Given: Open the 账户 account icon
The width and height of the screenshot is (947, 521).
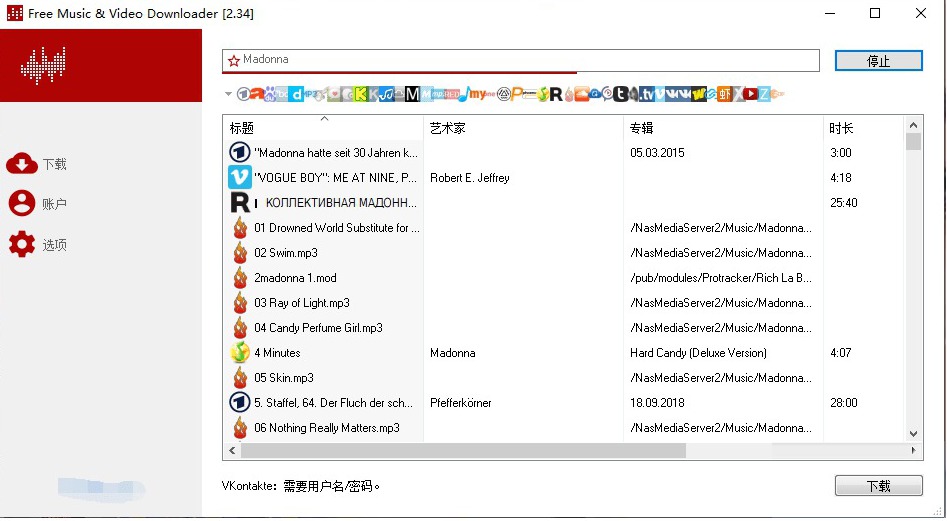Looking at the screenshot, I should tap(22, 203).
